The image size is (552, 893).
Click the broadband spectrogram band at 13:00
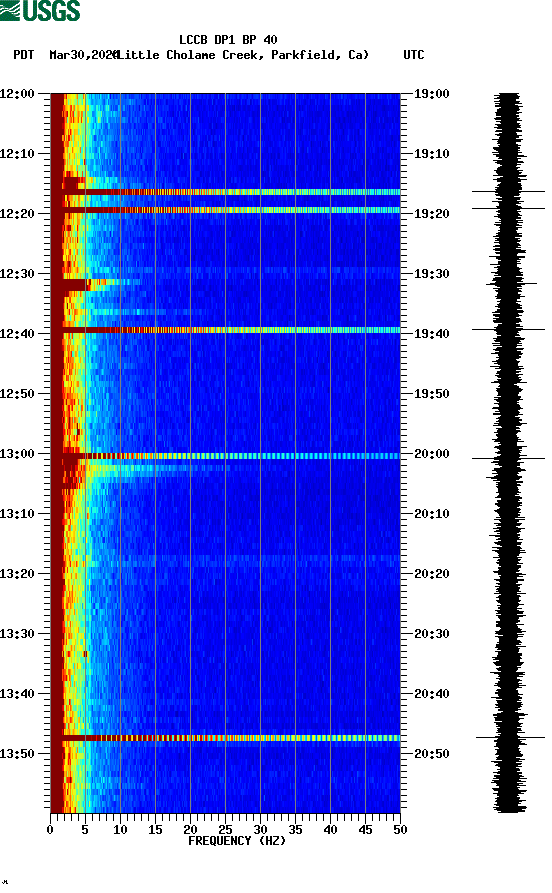[226, 456]
